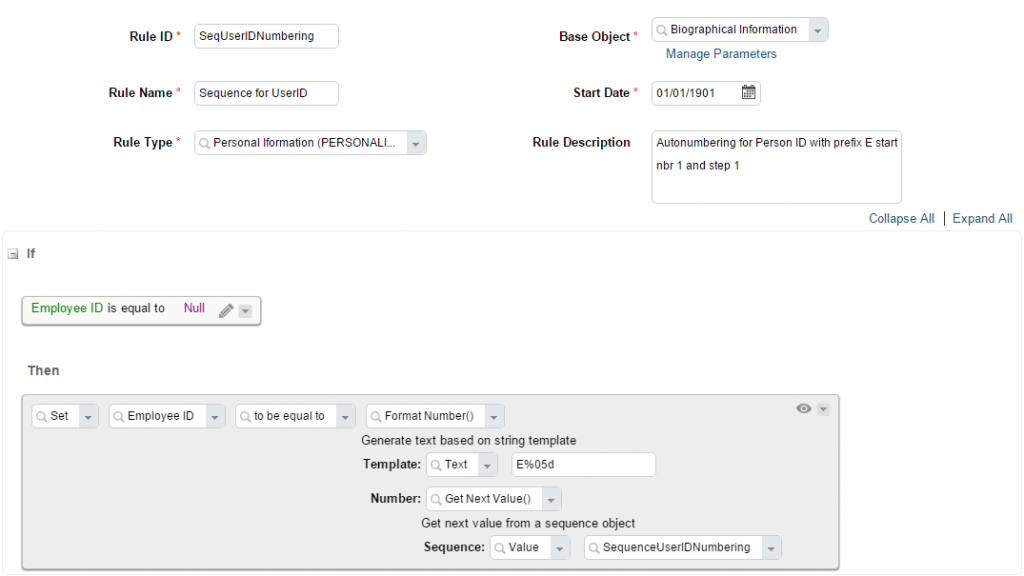Click the Rule ID input field

266,37
